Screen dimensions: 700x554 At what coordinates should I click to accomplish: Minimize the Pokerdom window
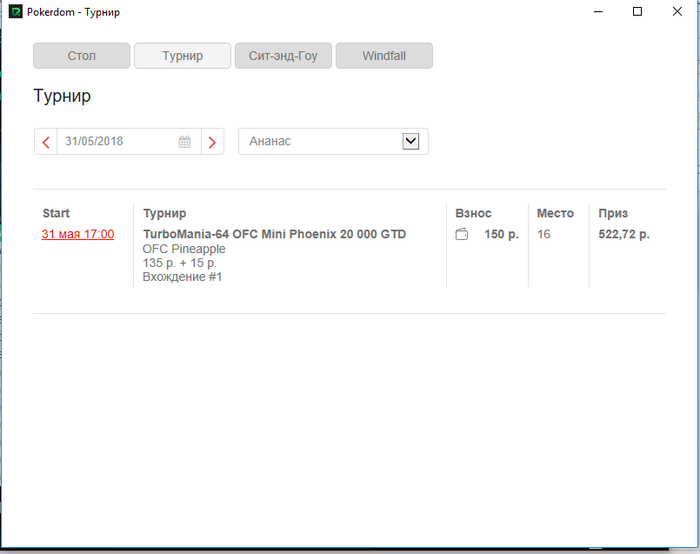(x=598, y=12)
